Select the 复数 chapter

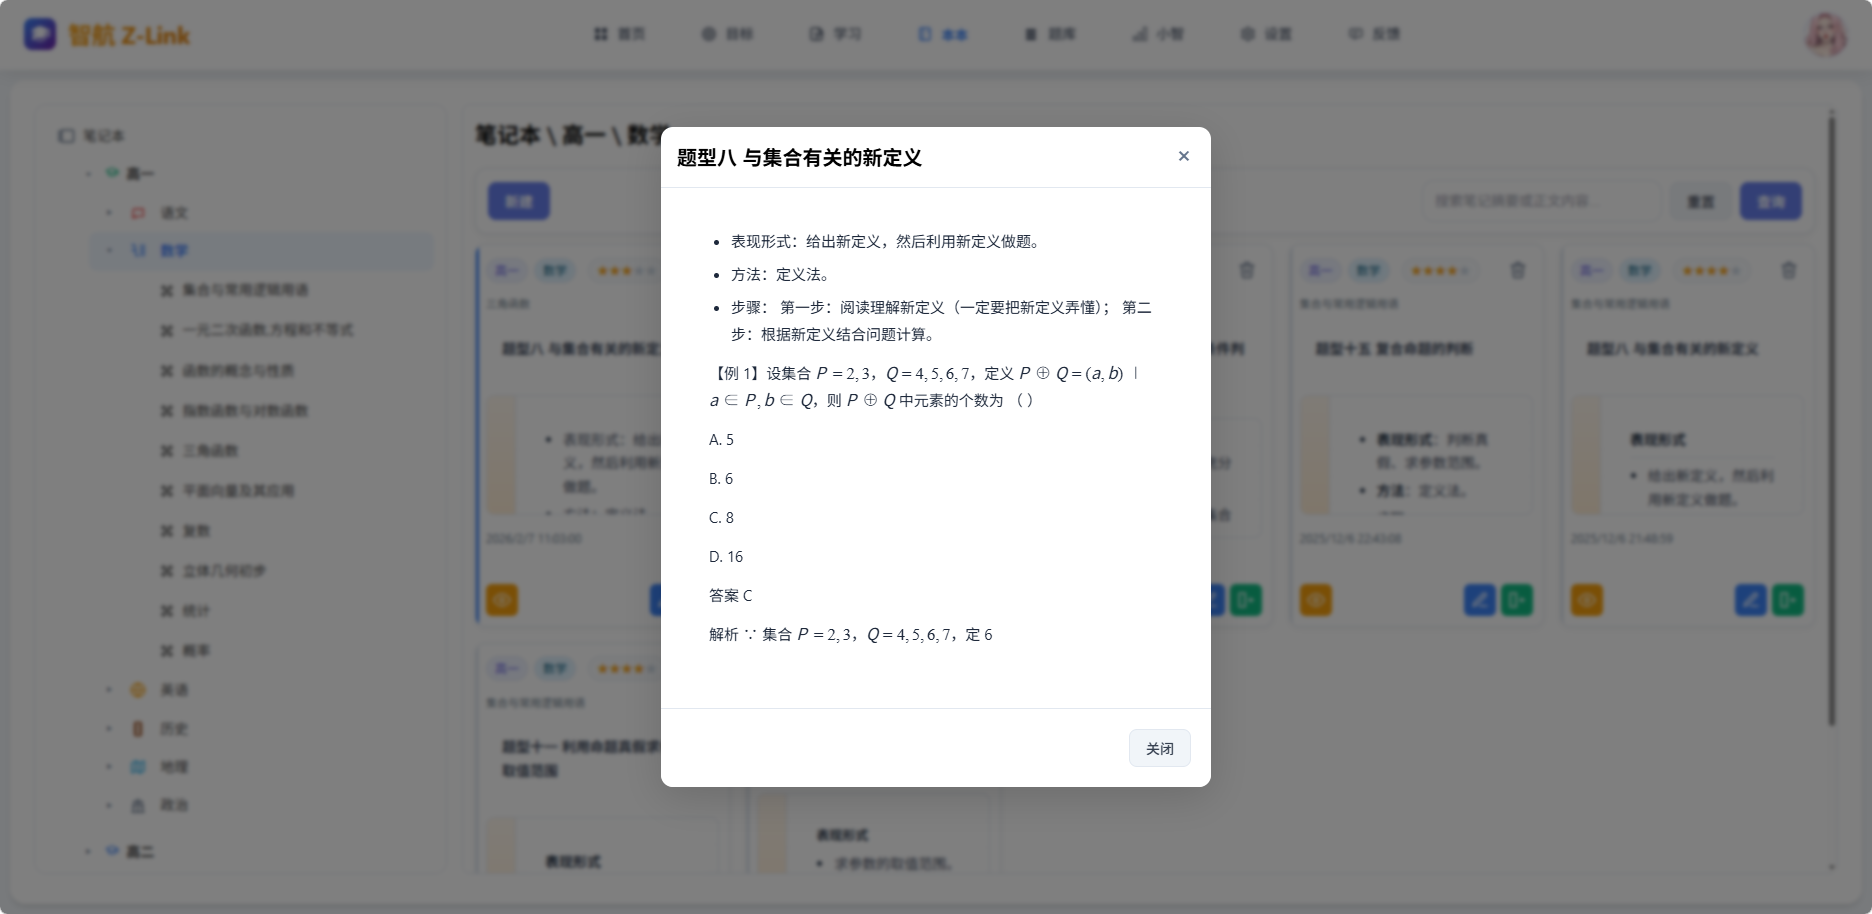[196, 531]
